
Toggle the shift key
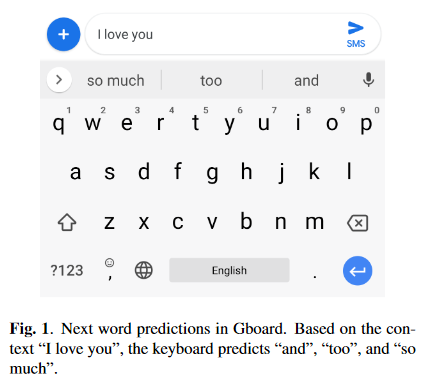(x=67, y=222)
